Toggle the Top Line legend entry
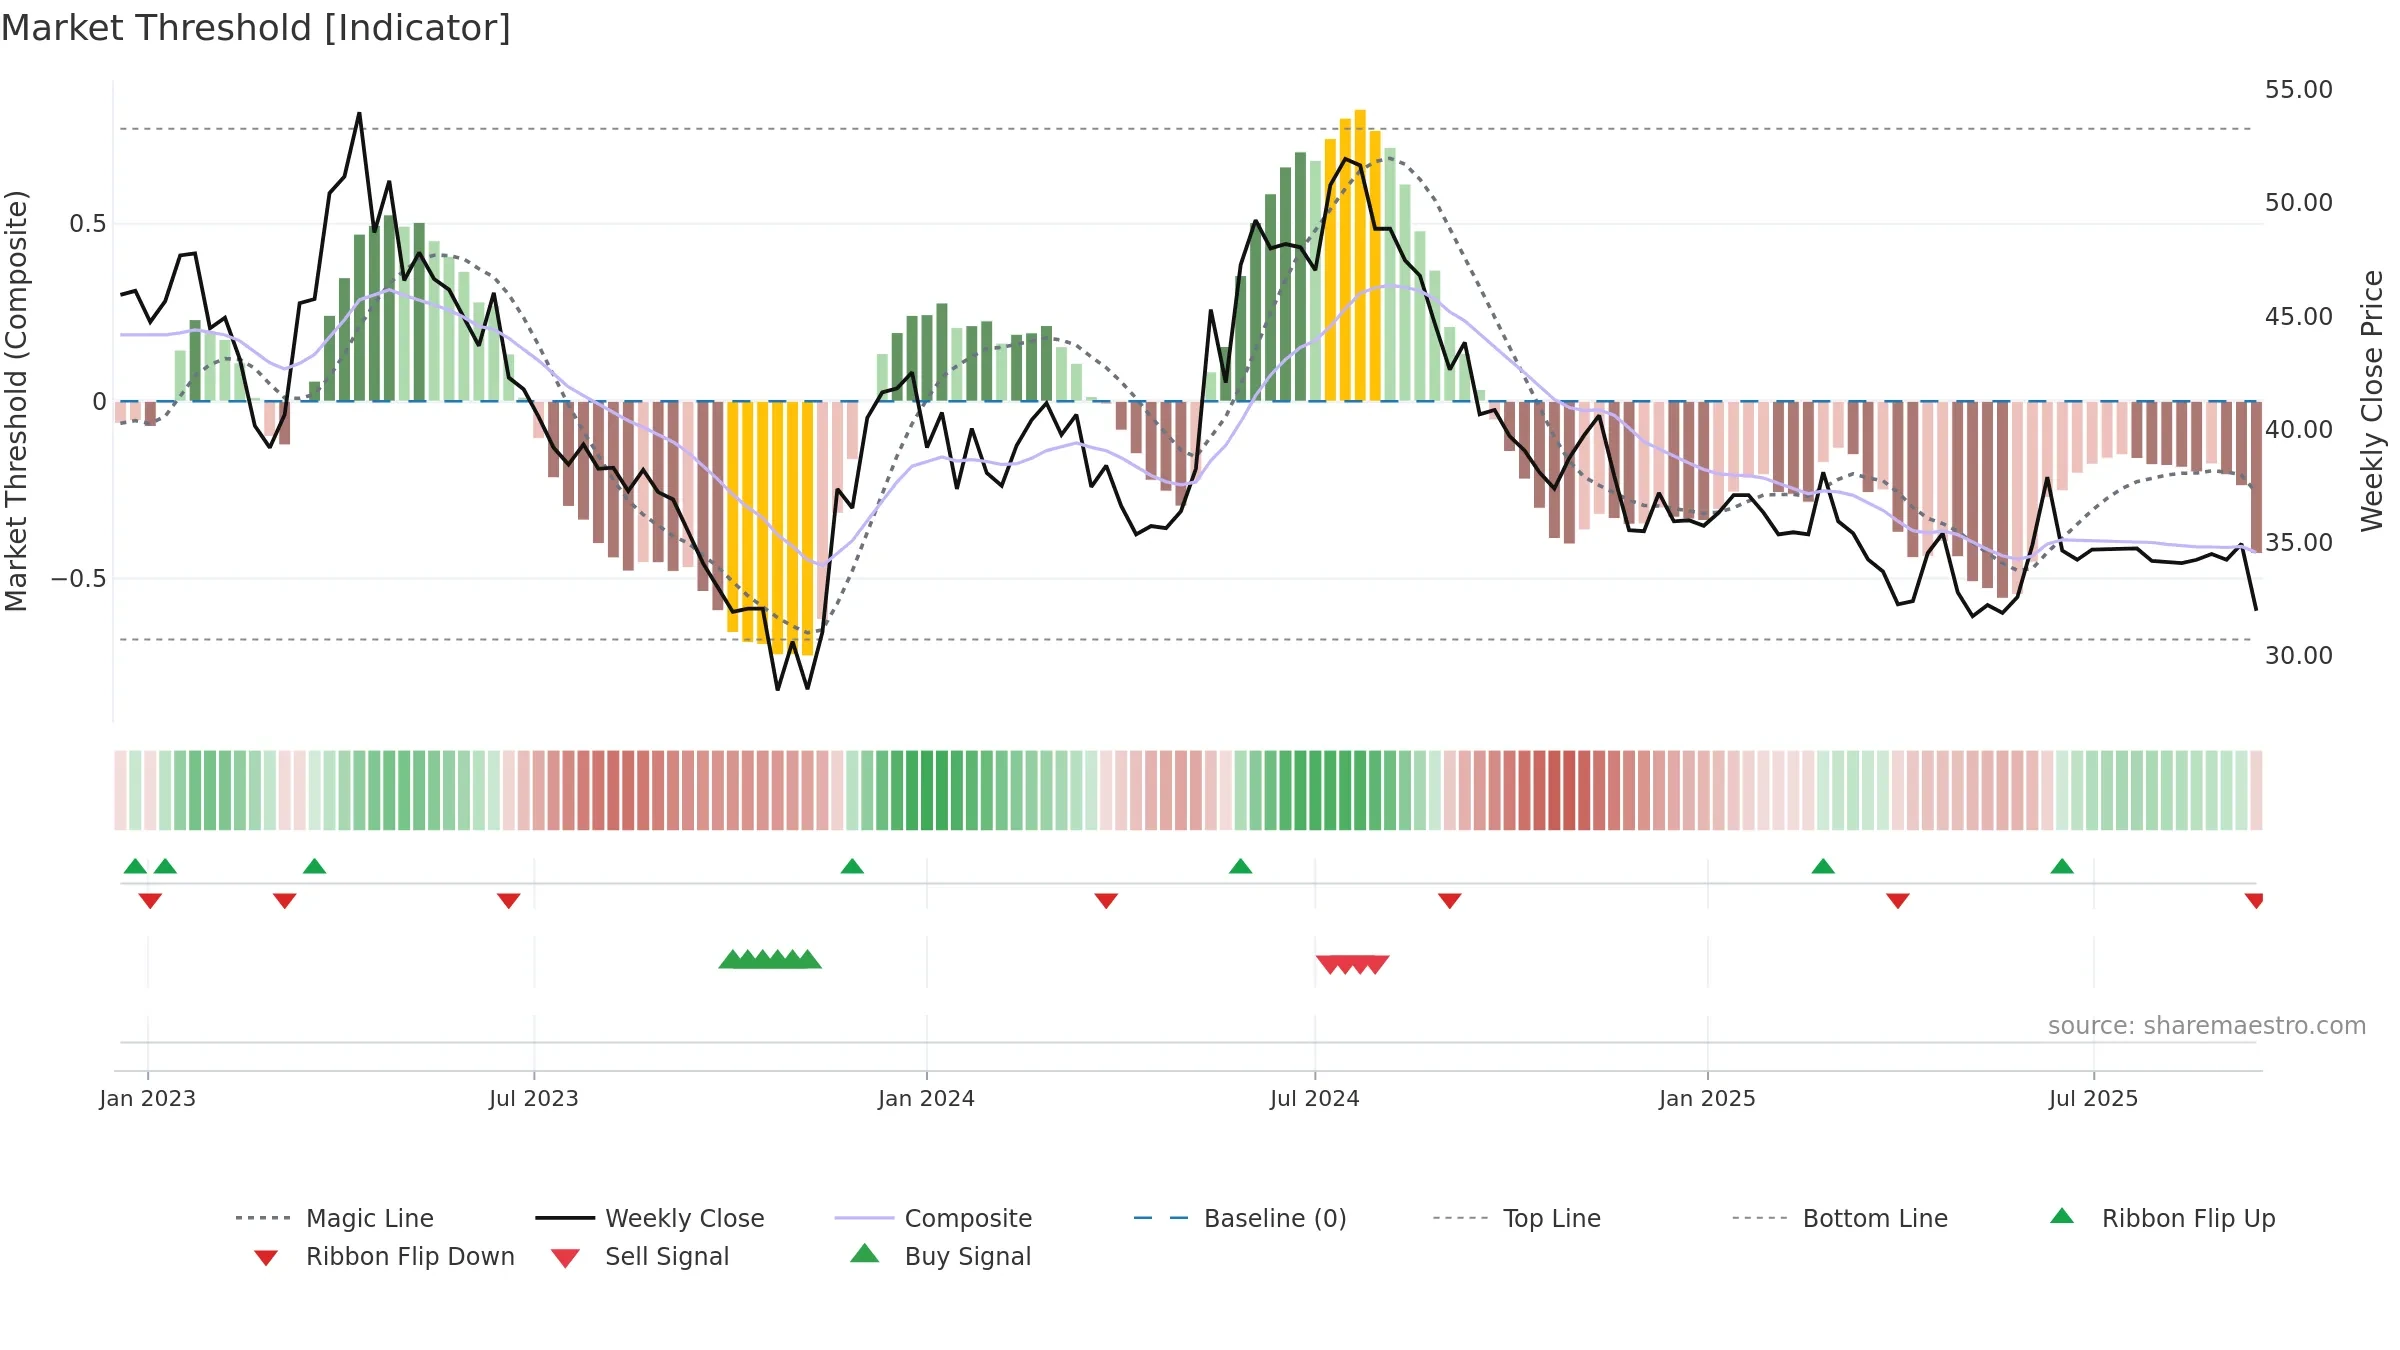2400x1350 pixels. tap(1517, 1218)
